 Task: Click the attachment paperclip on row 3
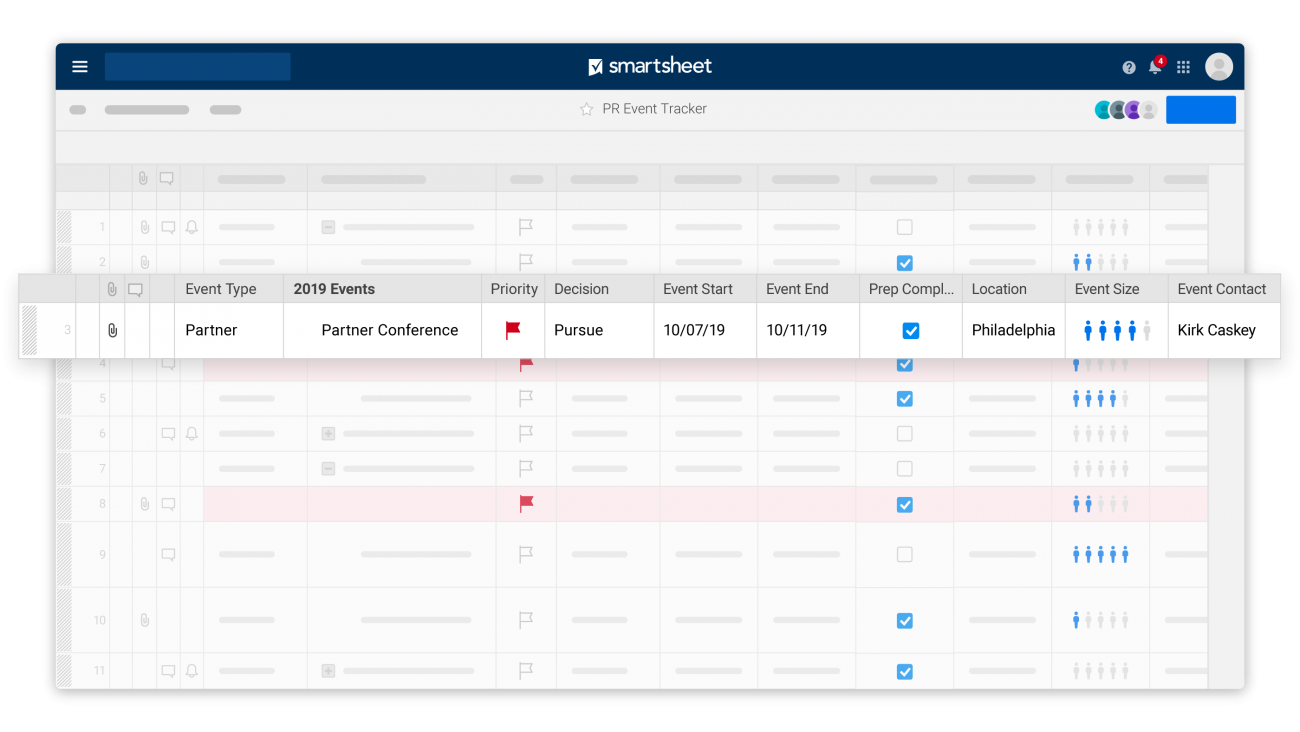coord(112,330)
